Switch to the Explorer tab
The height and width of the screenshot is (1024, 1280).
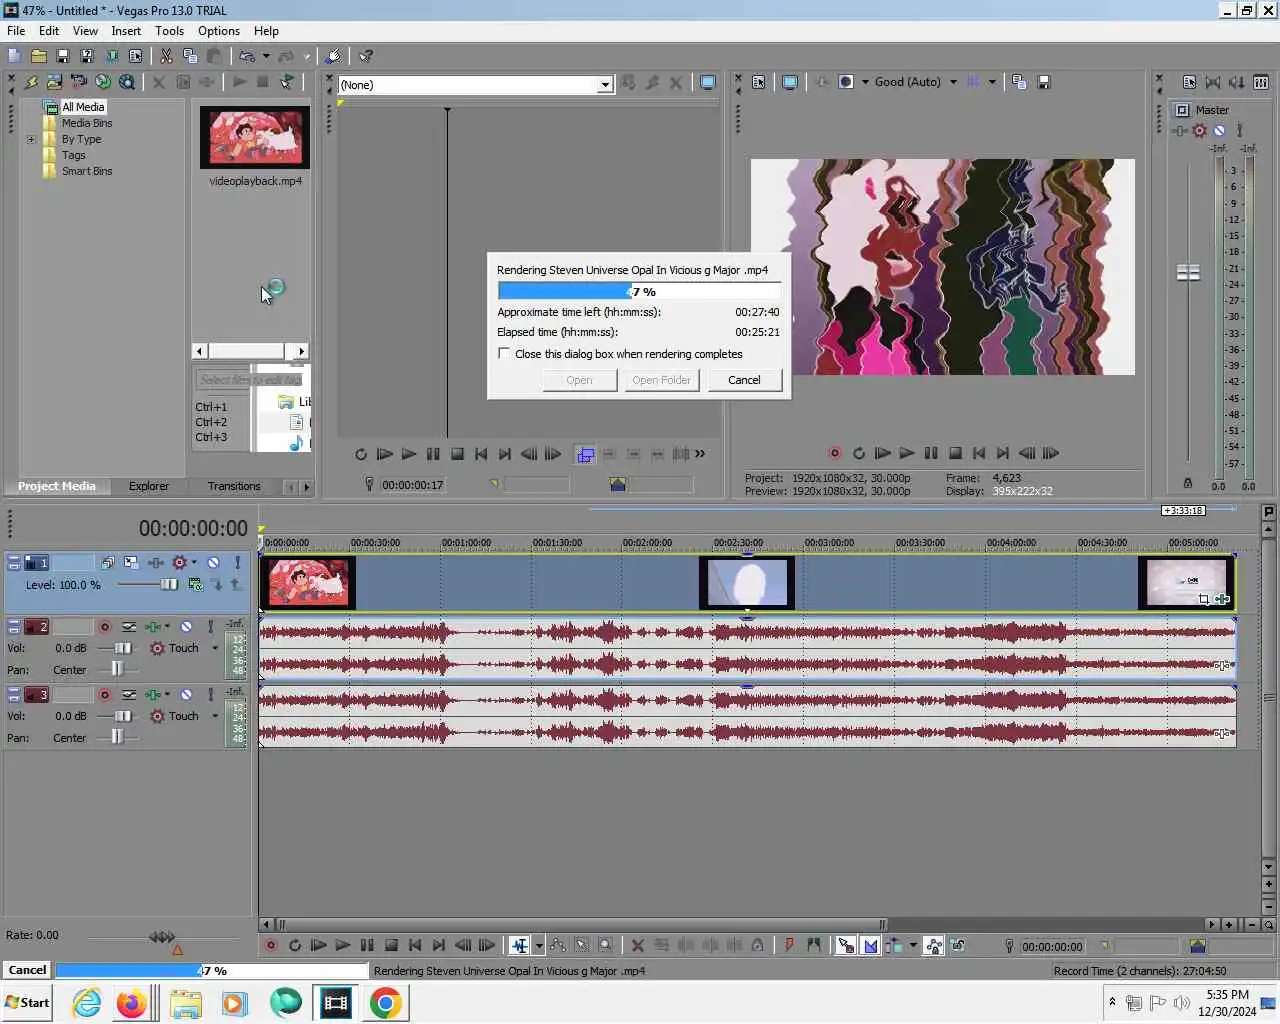click(148, 486)
